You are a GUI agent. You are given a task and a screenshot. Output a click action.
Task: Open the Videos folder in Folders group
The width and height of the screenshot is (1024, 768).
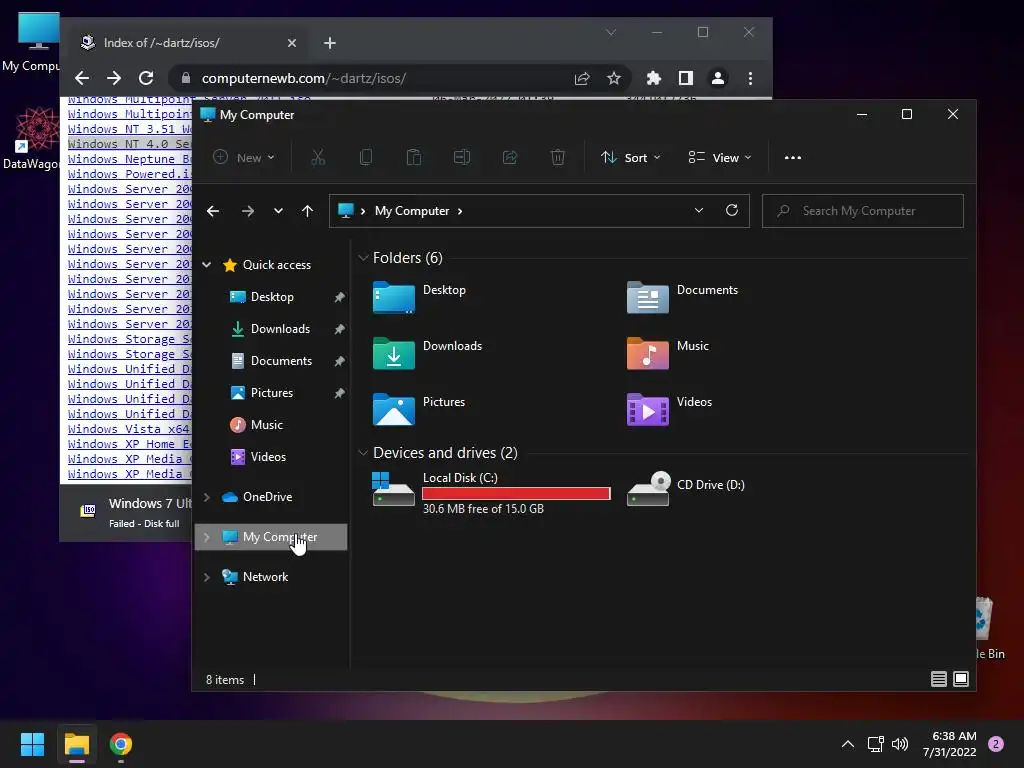(669, 409)
